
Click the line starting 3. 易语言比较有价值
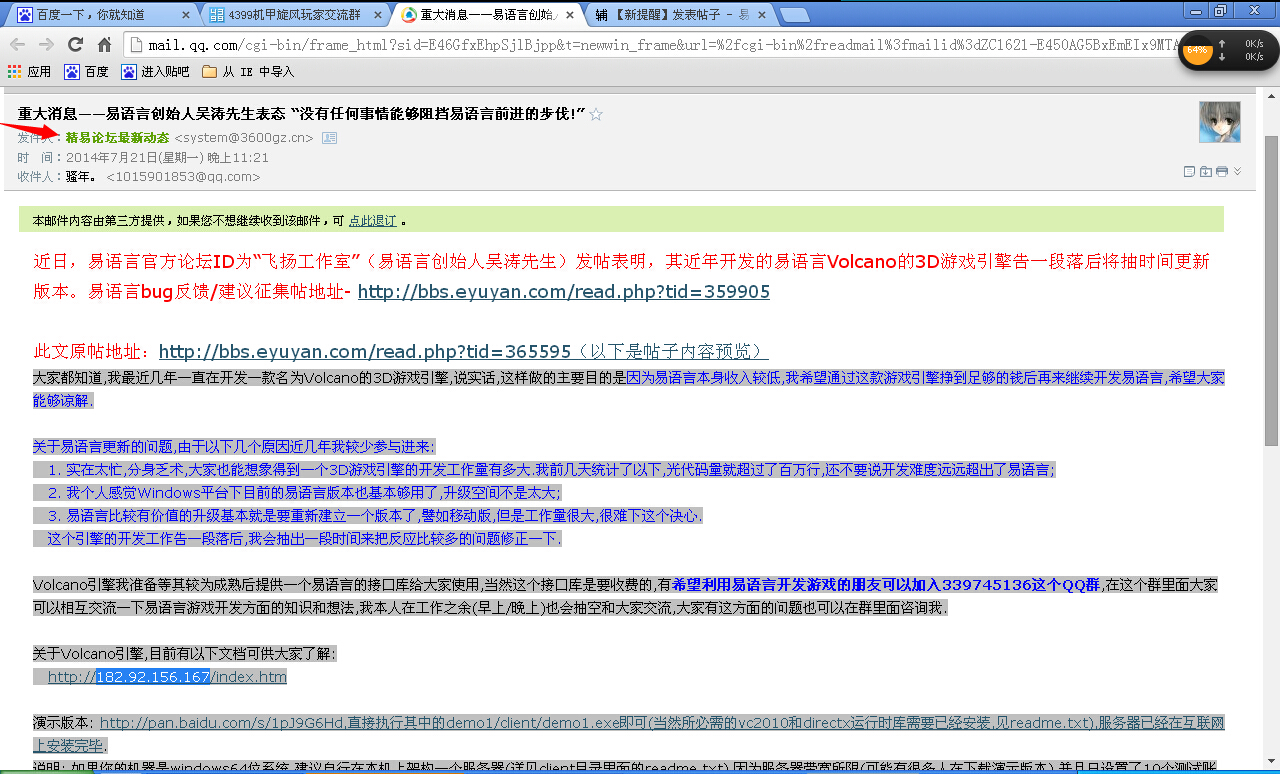coord(368,515)
